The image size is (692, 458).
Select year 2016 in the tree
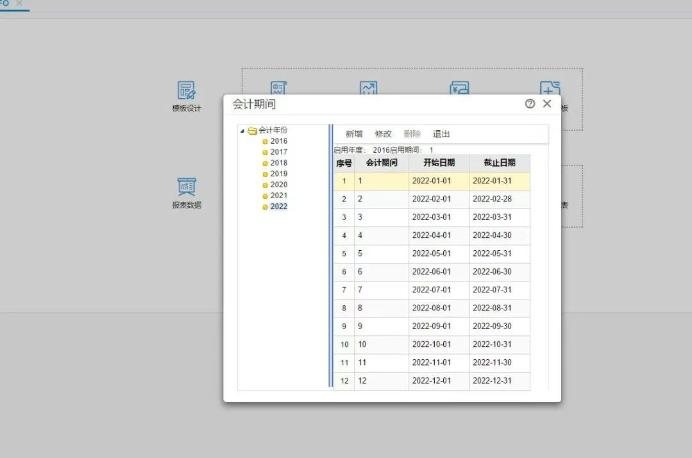coord(278,141)
